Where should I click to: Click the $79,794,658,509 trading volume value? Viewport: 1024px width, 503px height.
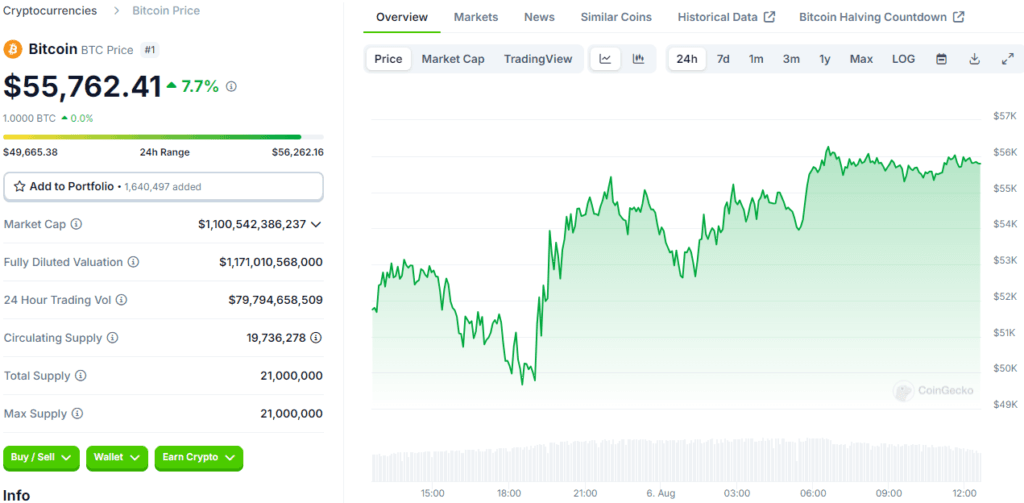point(276,300)
